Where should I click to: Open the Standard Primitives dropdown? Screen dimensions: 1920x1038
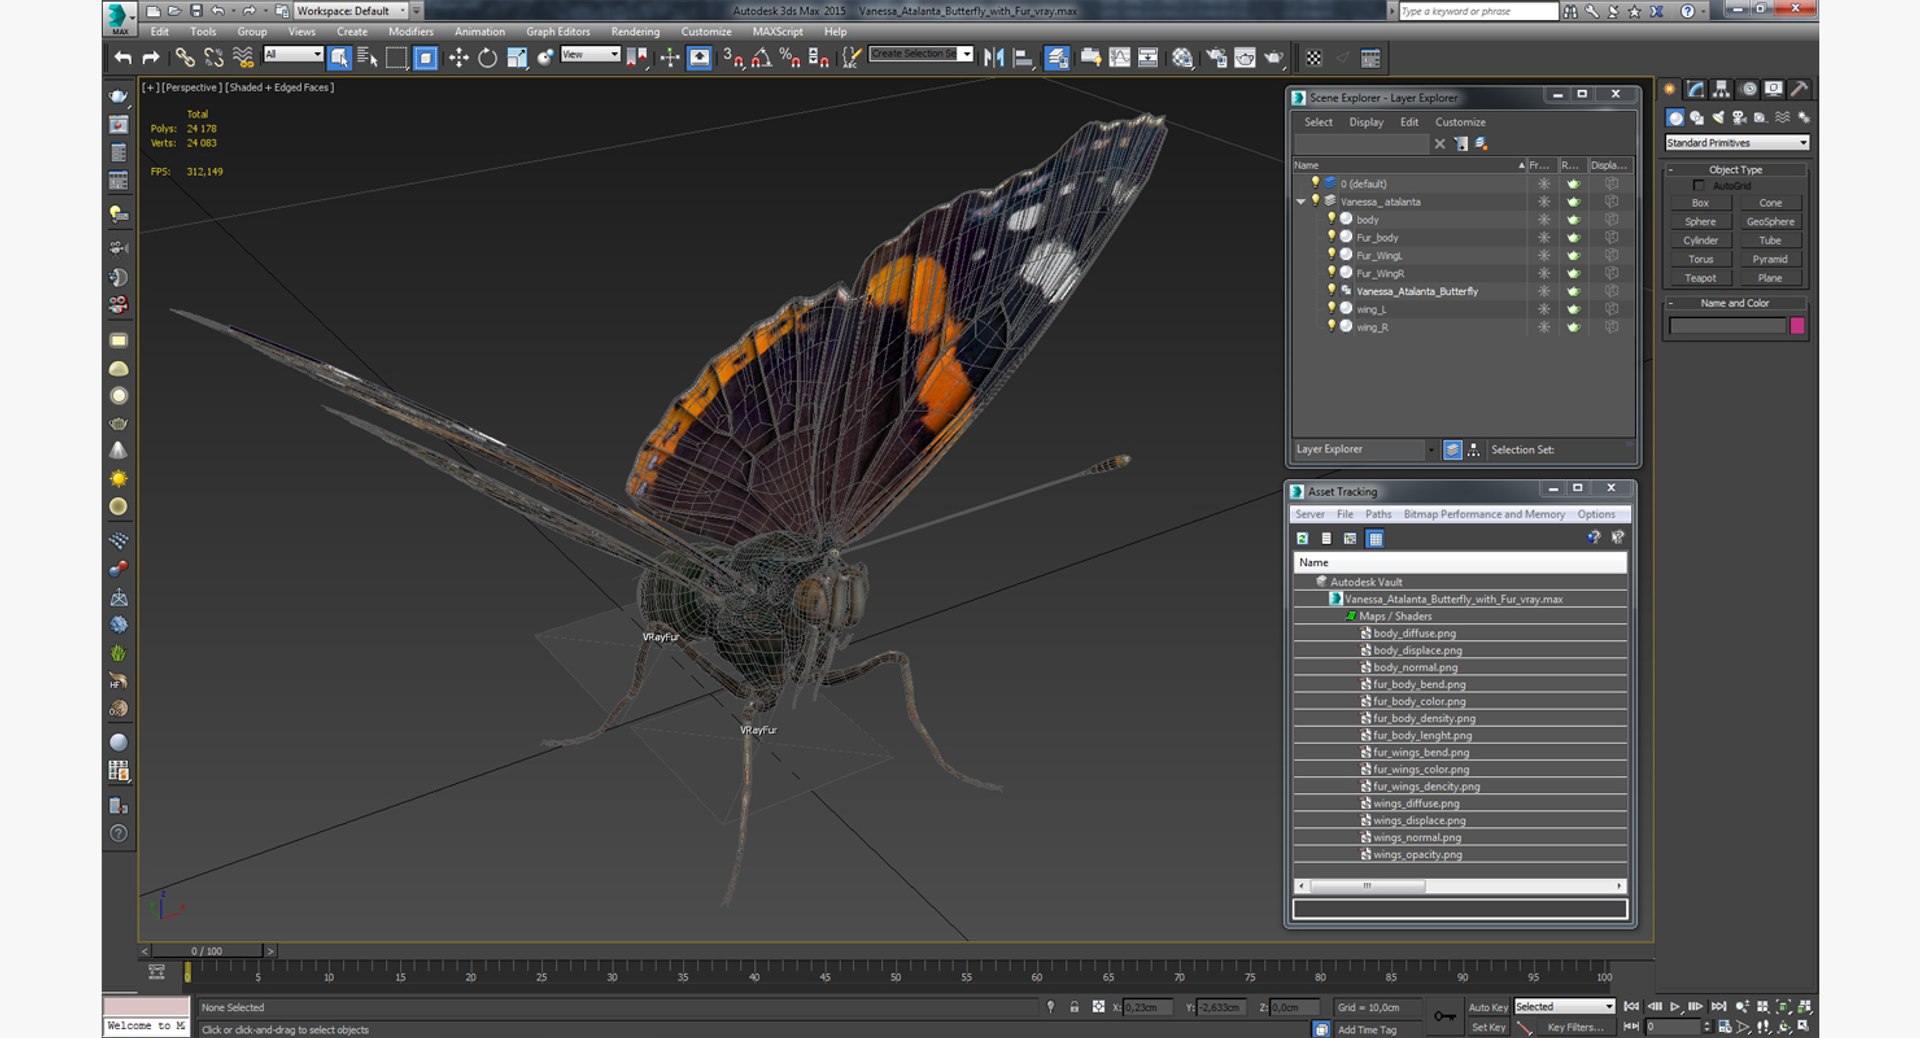[1737, 143]
